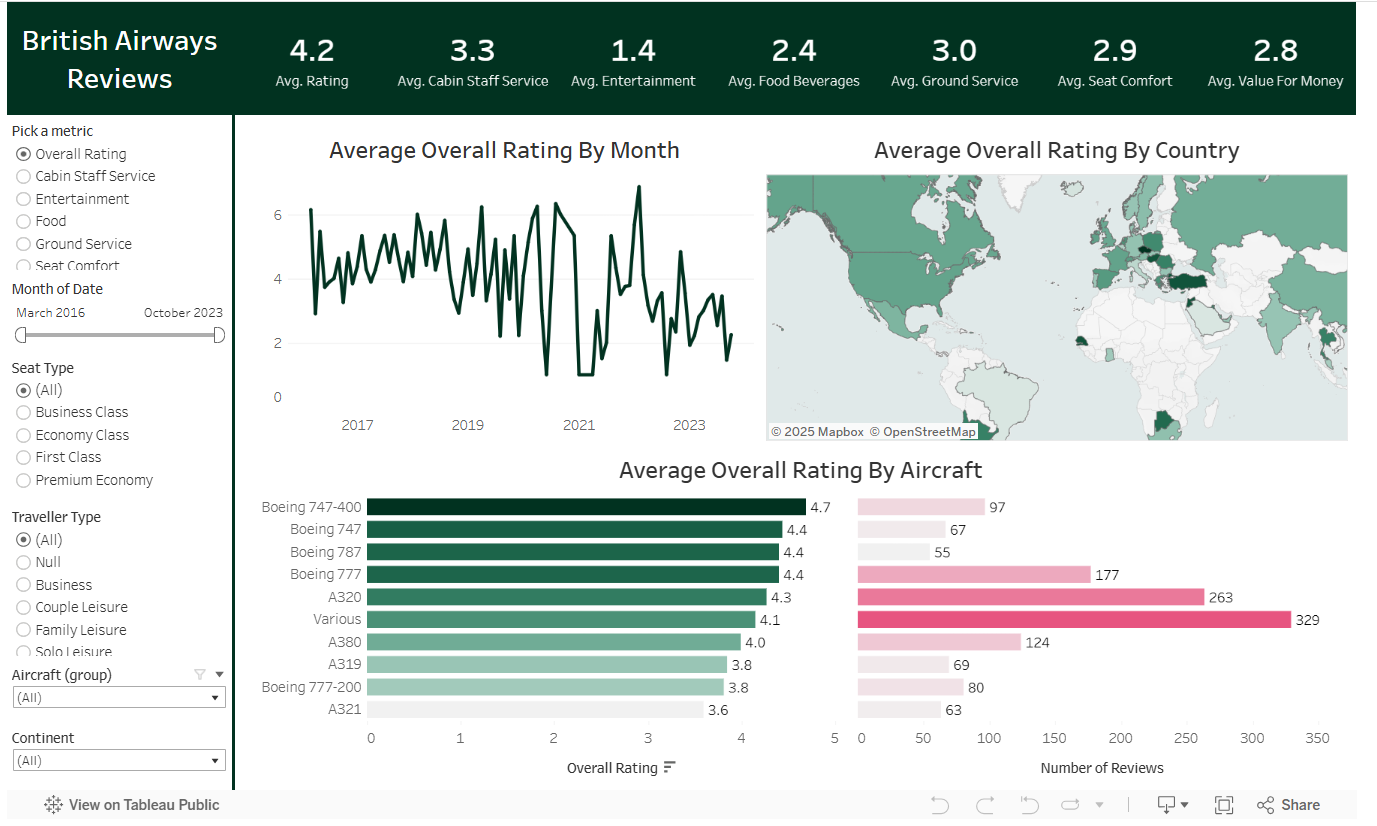Click the Redo arrow in the toolbar
Viewport: 1377px width, 826px height.
985,805
